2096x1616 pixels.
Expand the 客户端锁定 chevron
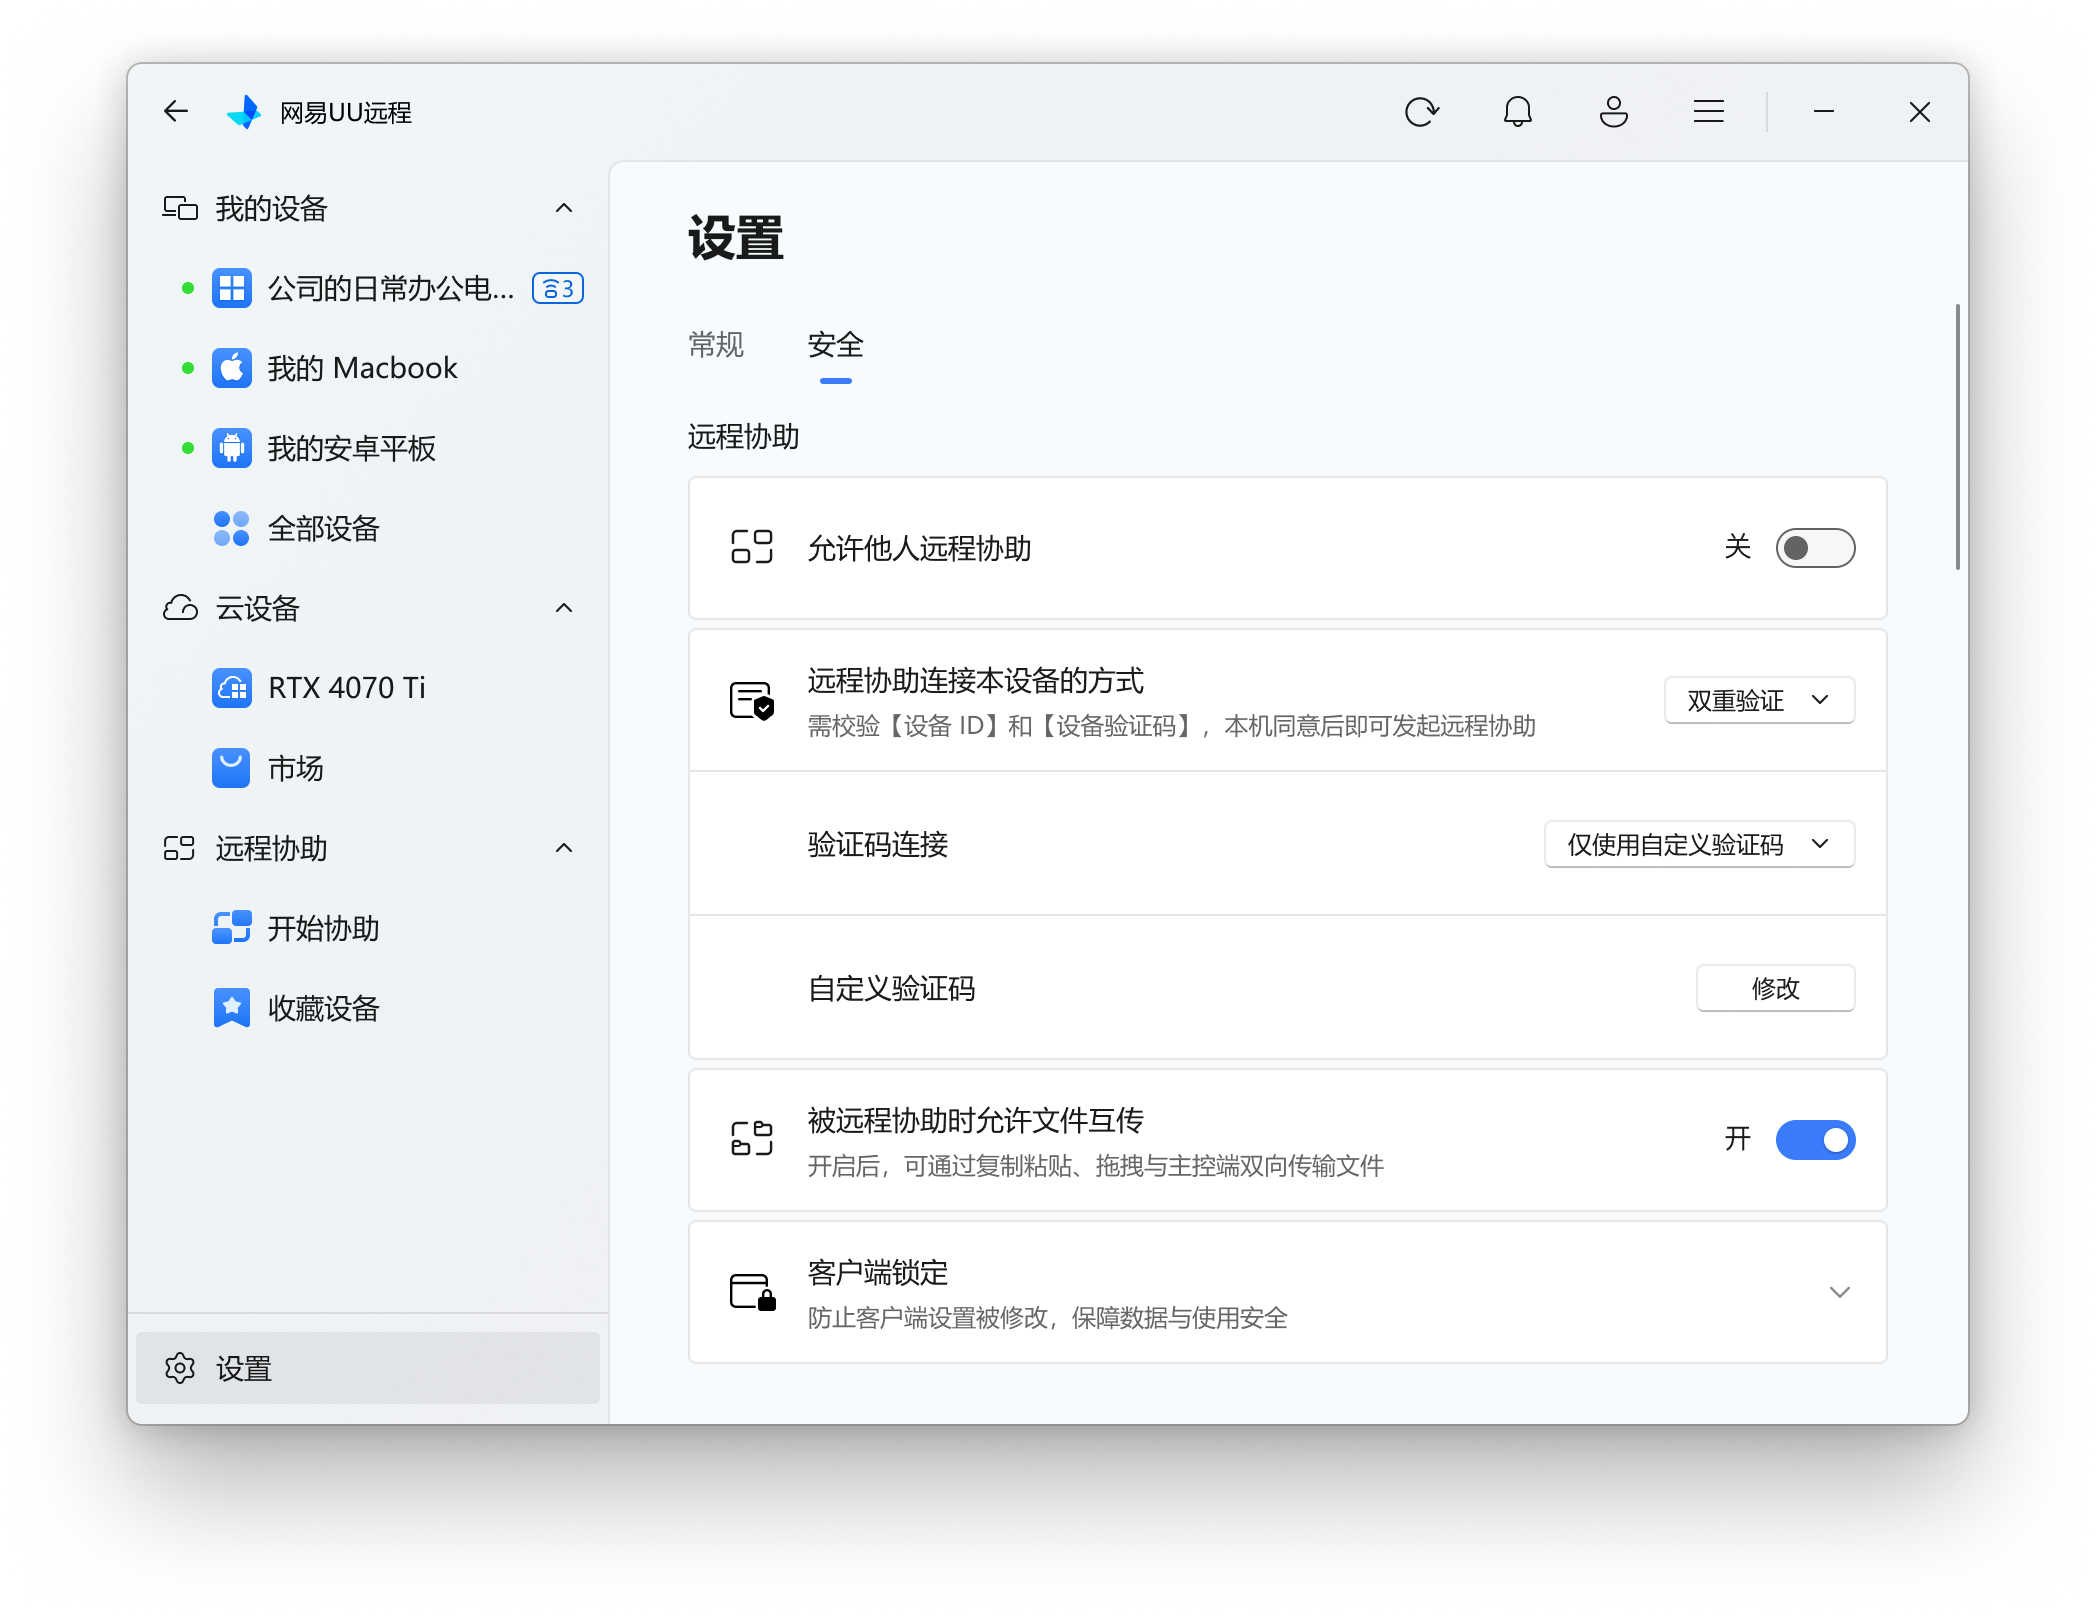click(x=1839, y=1292)
